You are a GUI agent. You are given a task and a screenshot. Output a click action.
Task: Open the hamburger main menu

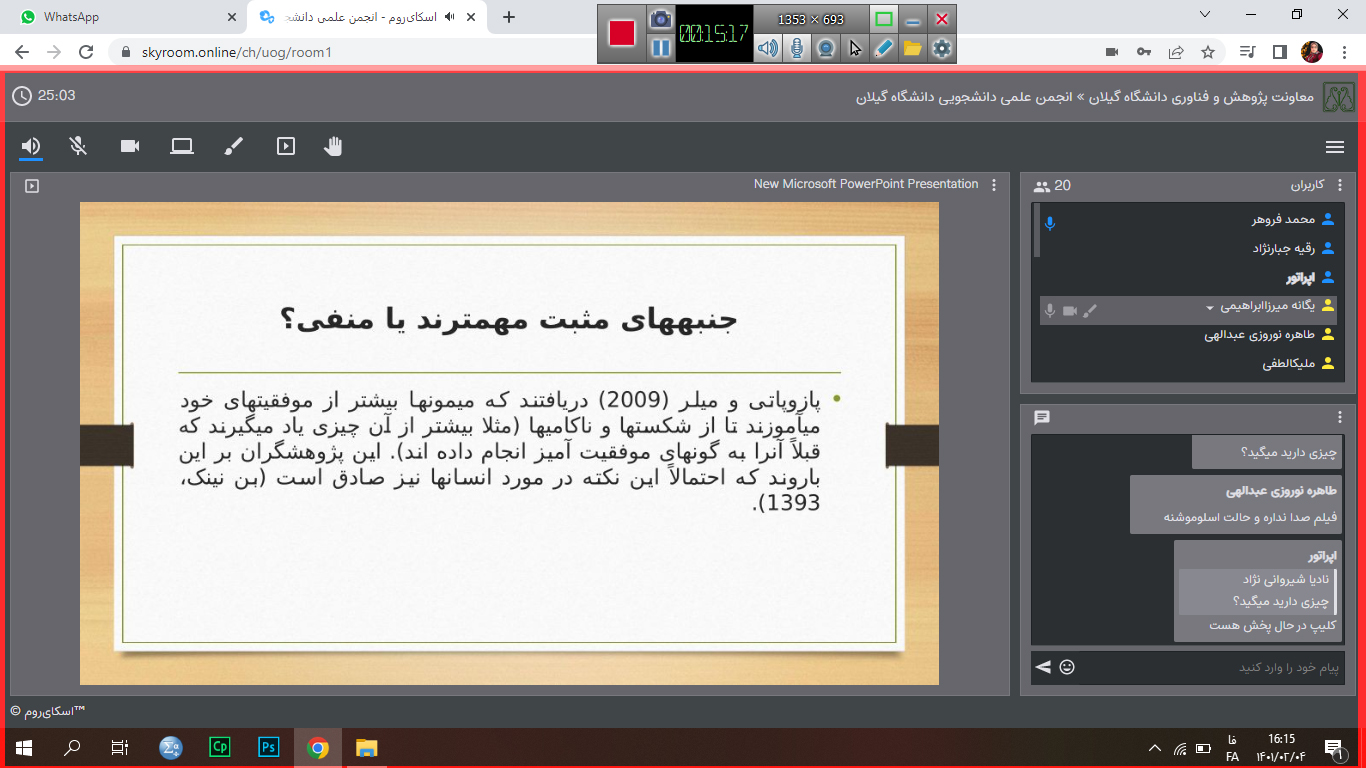click(x=1334, y=147)
